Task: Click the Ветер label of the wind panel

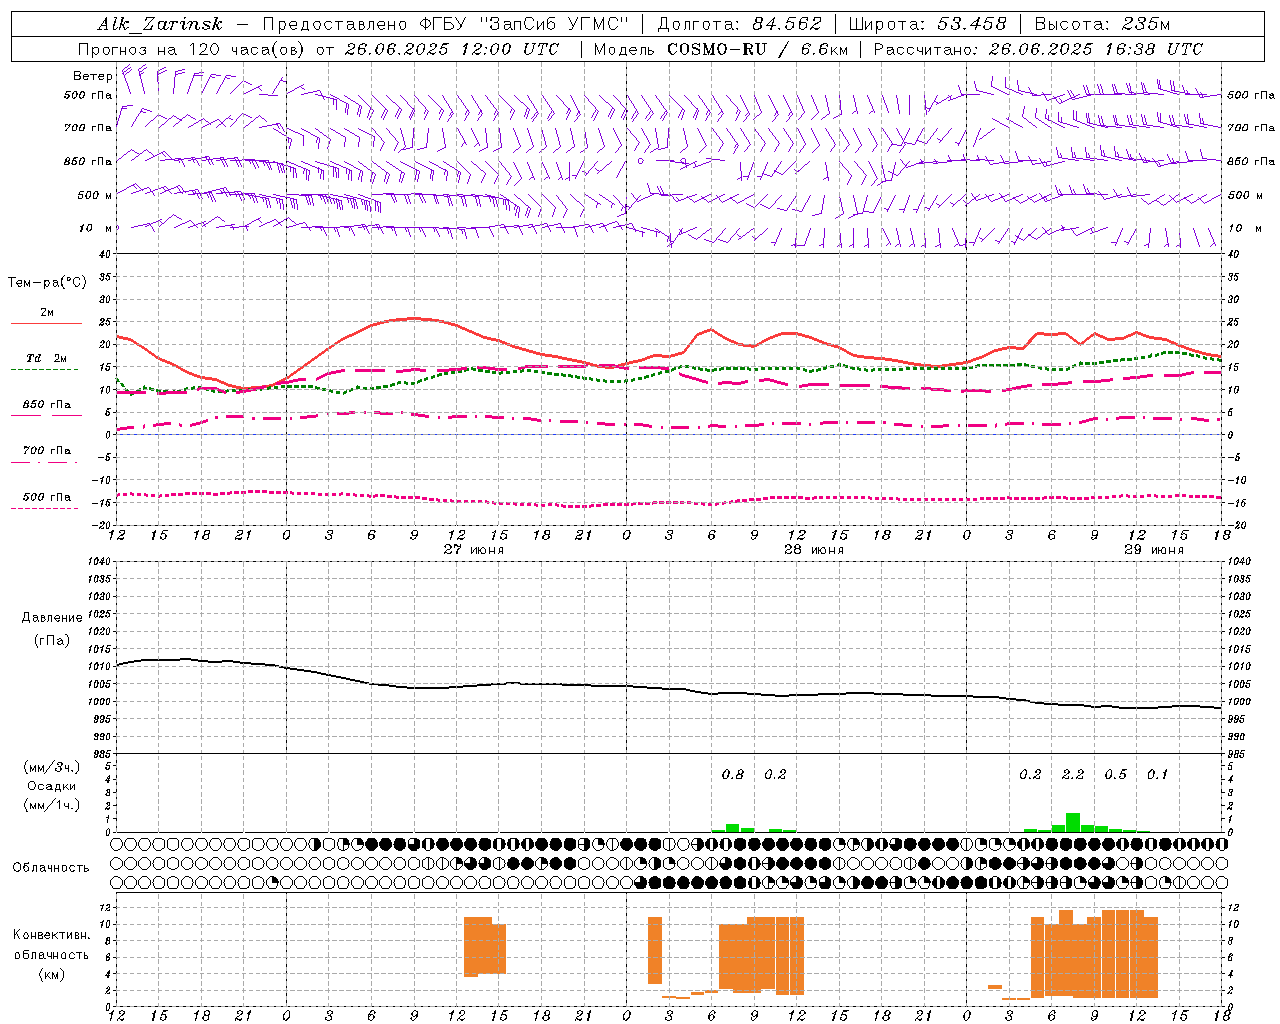Action: tap(92, 75)
